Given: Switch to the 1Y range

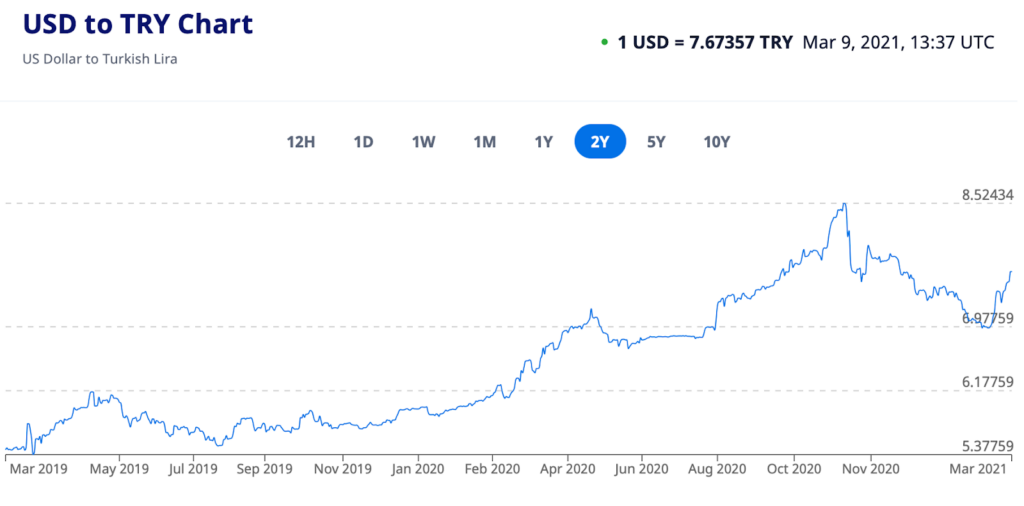Looking at the screenshot, I should click(x=543, y=142).
